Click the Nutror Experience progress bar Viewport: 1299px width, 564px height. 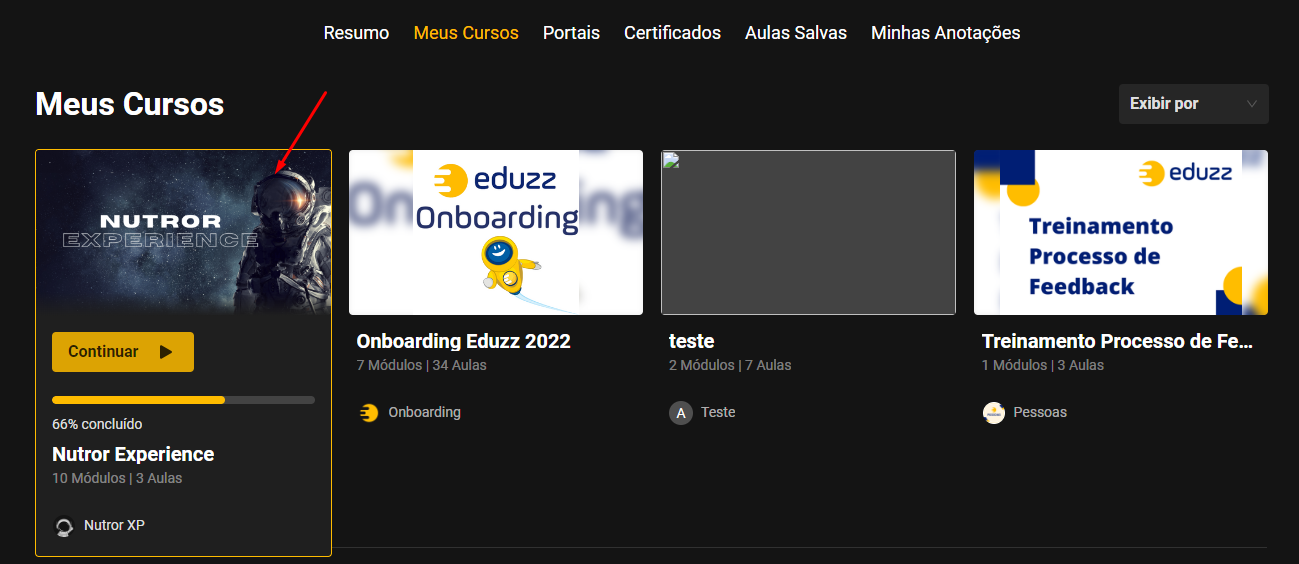183,400
